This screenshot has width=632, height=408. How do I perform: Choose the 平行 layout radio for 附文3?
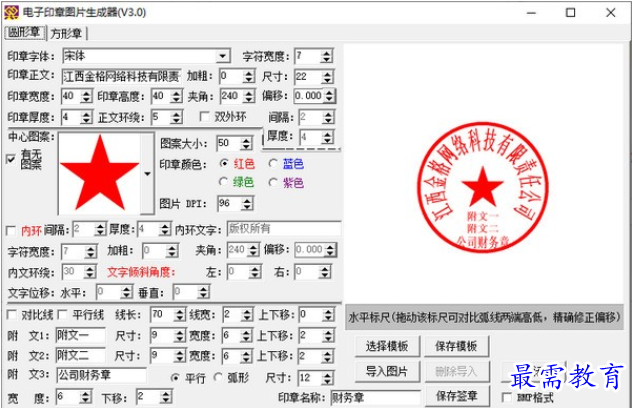click(x=175, y=378)
